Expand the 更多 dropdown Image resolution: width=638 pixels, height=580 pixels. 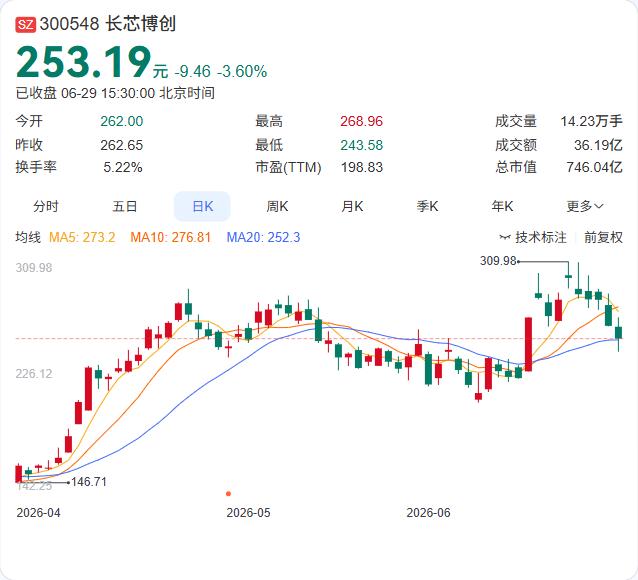click(x=585, y=206)
